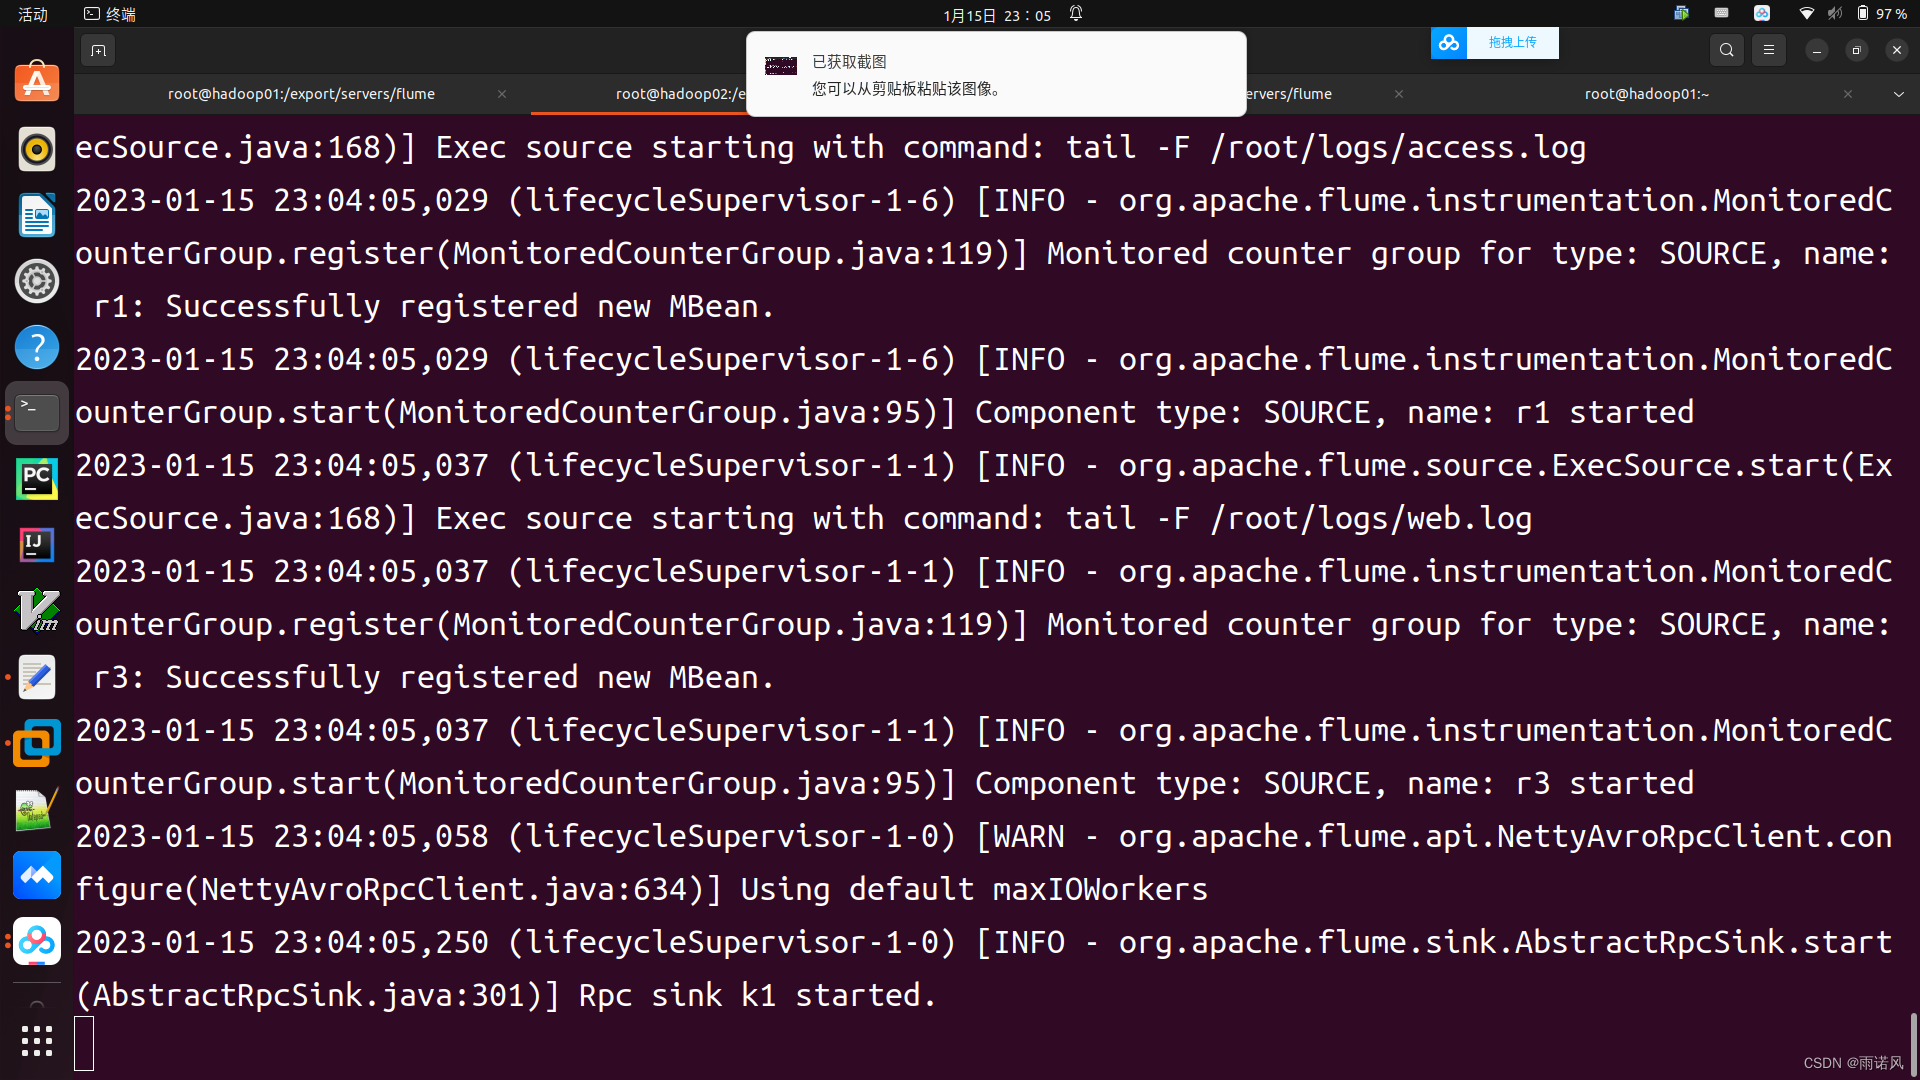Toggle the battery indicator display
Screen dimensions: 1920x1080
coord(1866,15)
